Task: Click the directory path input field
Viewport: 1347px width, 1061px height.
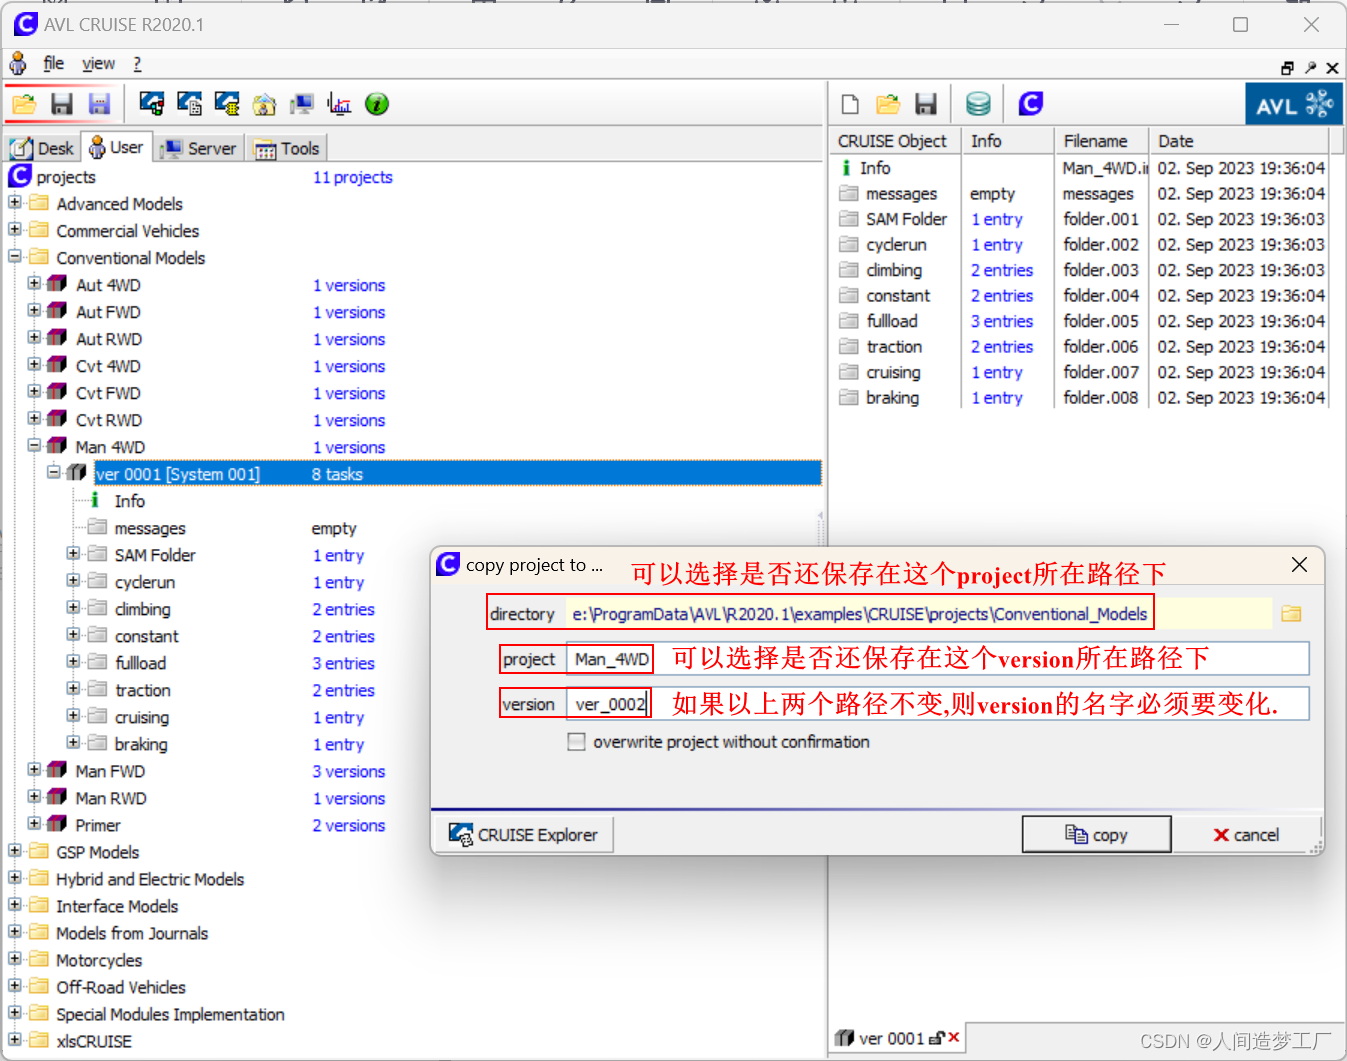Action: pos(917,614)
